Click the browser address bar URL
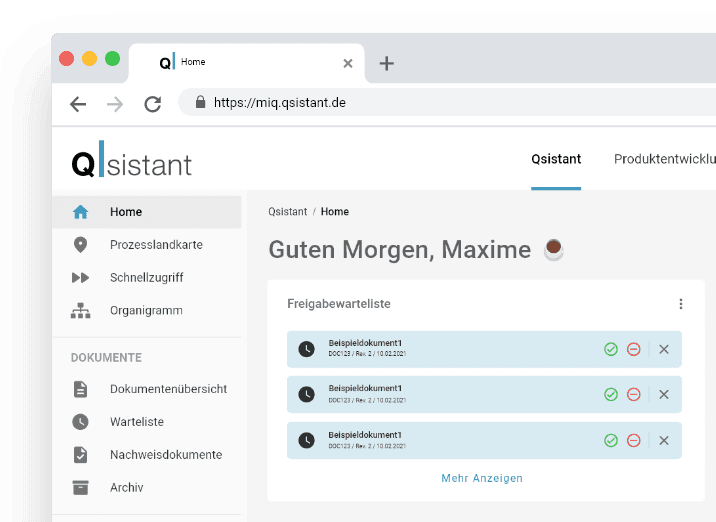The height and width of the screenshot is (522, 716). click(x=280, y=102)
